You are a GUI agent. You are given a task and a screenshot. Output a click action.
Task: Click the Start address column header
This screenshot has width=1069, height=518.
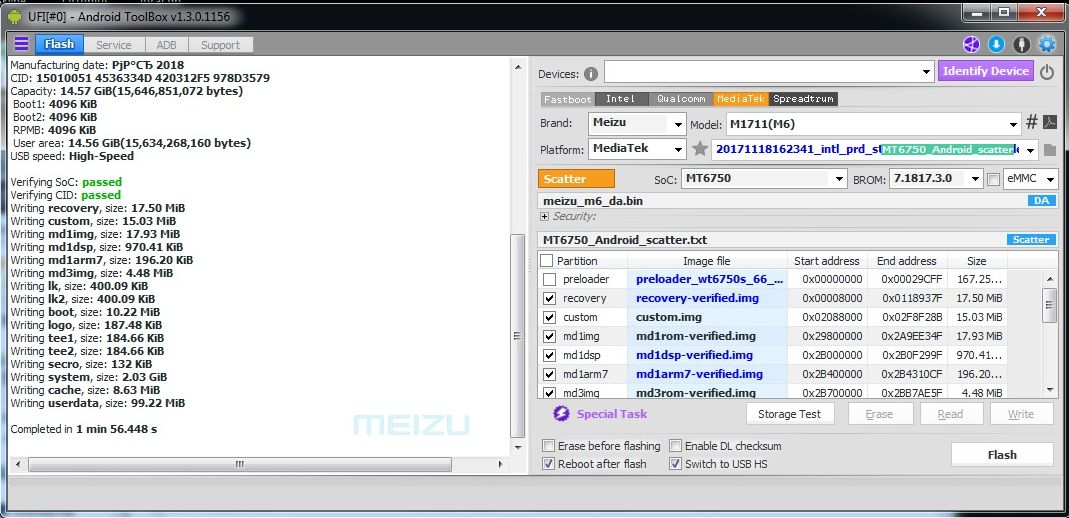point(826,261)
